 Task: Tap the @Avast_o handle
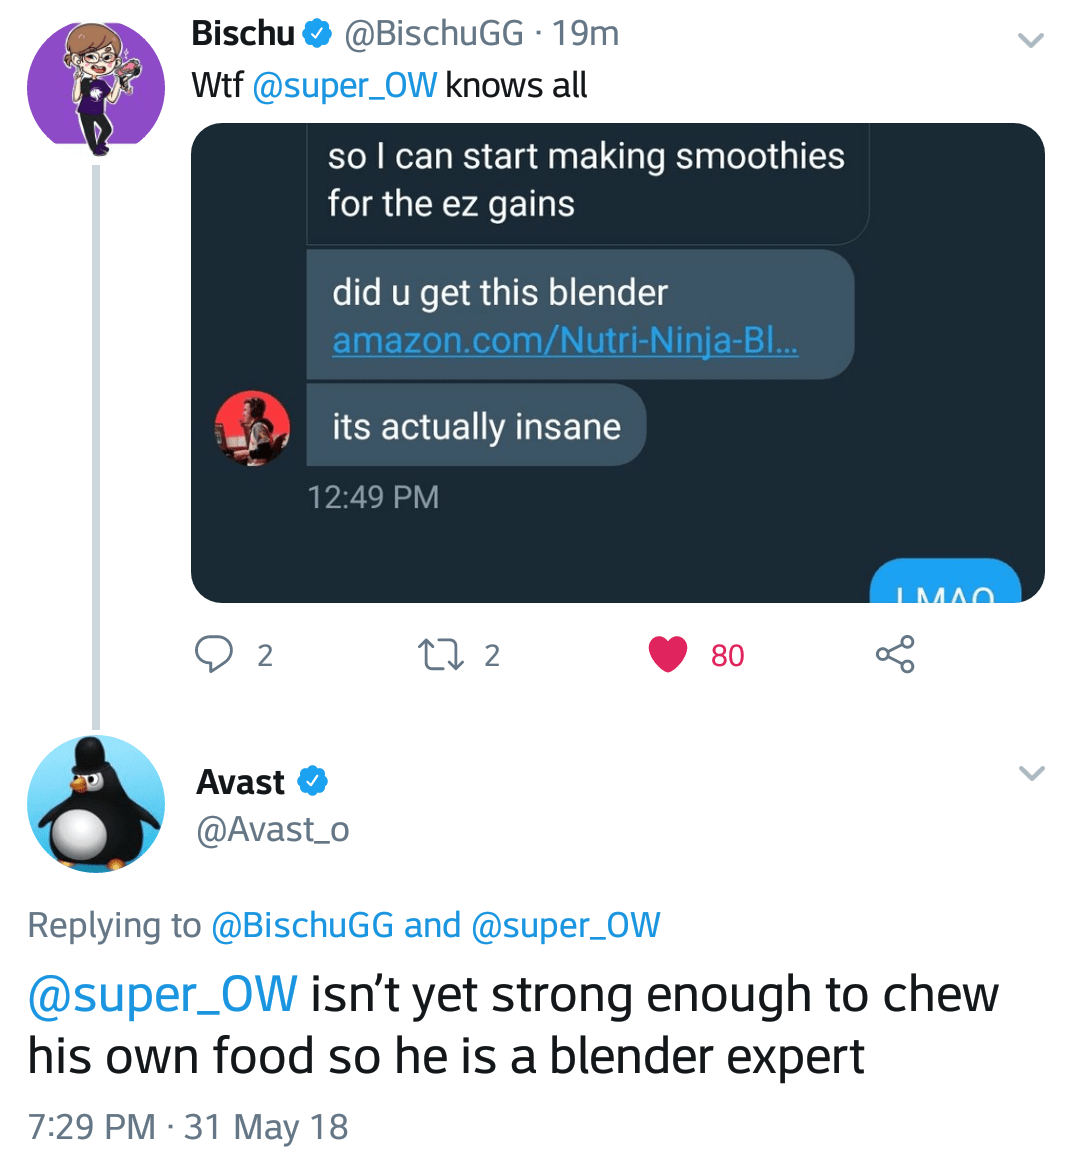click(x=273, y=829)
